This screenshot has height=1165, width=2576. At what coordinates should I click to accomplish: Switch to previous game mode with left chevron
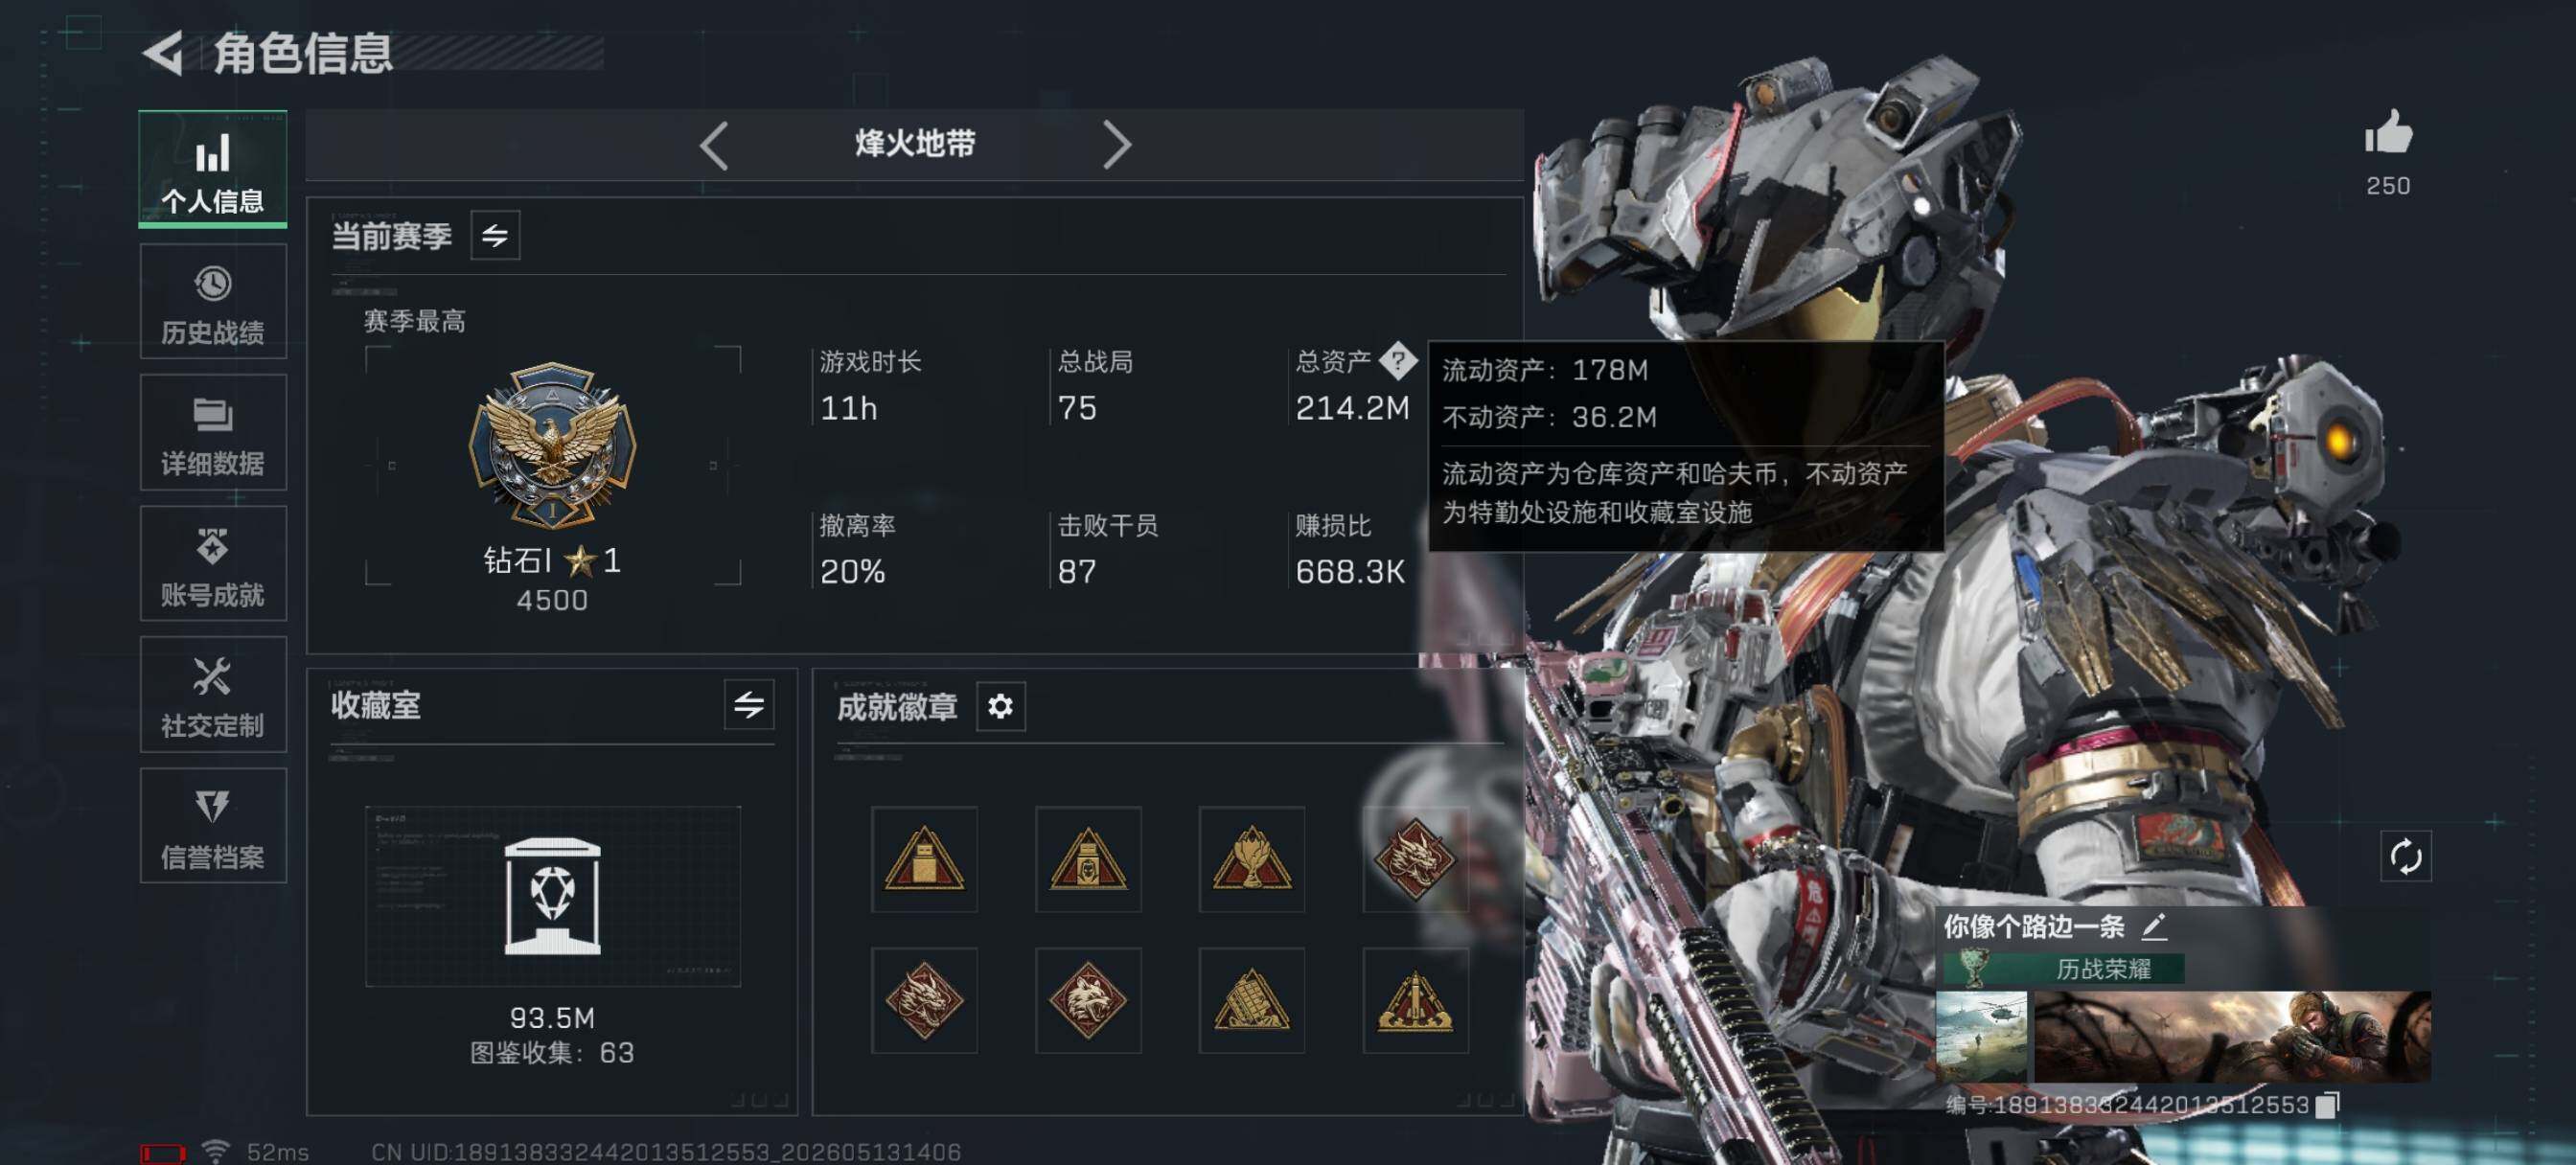point(714,146)
